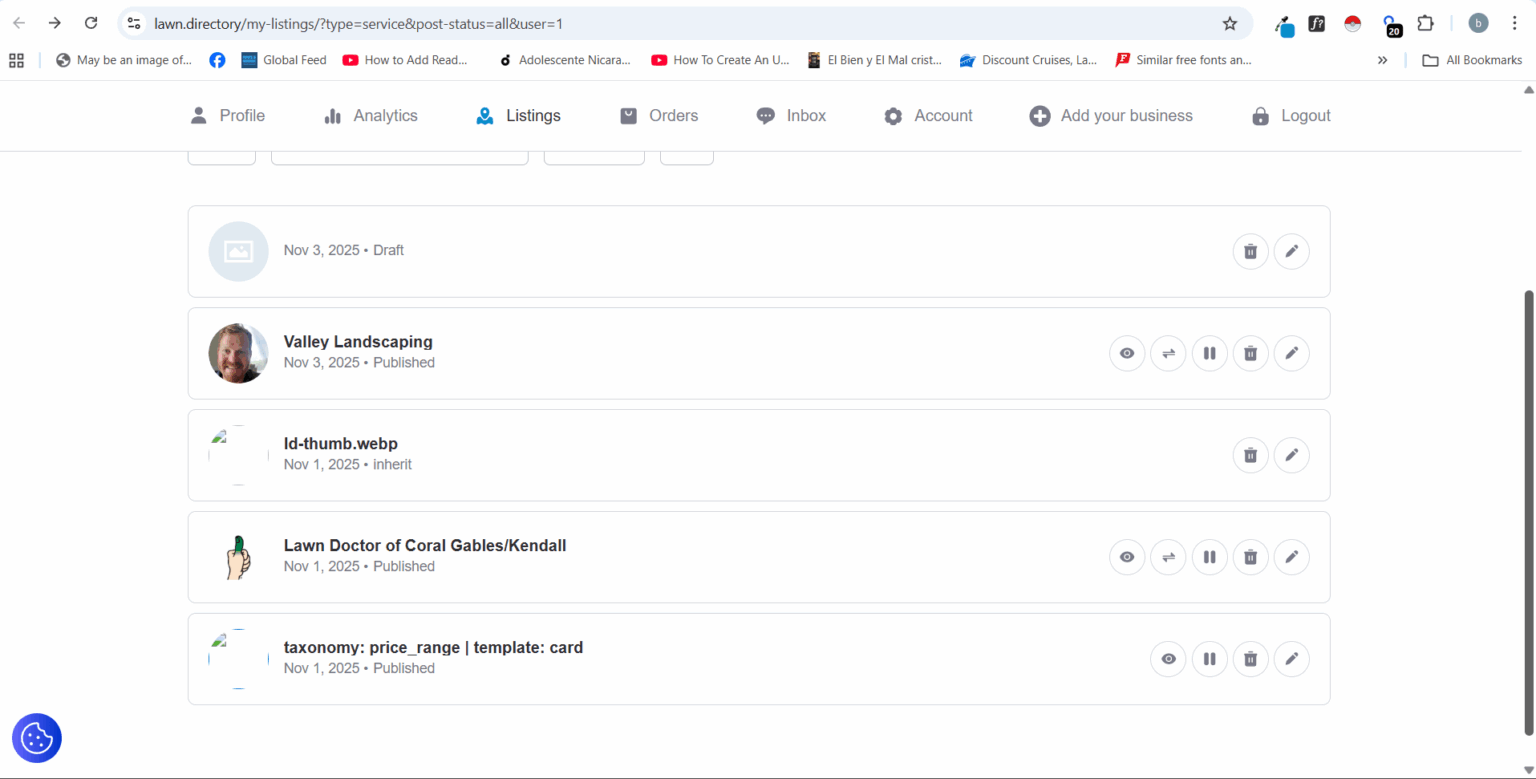The image size is (1536, 779).
Task: Trash the taxonomy price_range listing
Action: click(x=1250, y=659)
